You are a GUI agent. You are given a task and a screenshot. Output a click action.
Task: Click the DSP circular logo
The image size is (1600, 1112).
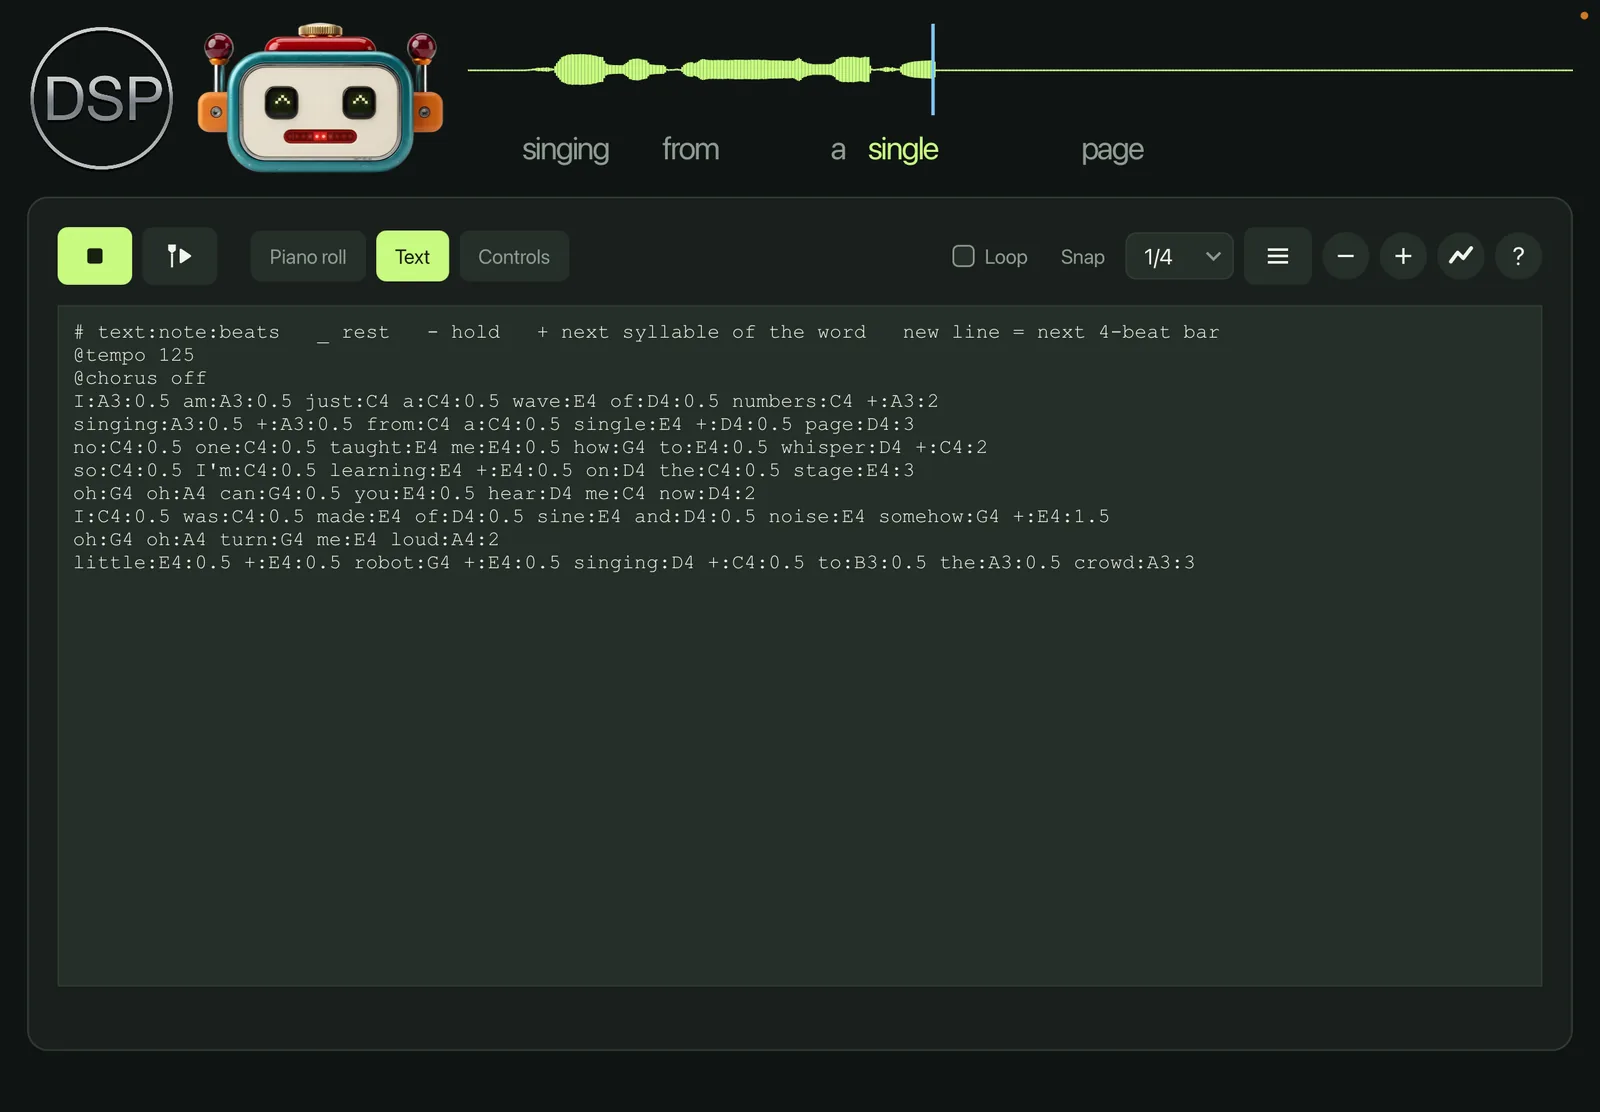(x=102, y=99)
